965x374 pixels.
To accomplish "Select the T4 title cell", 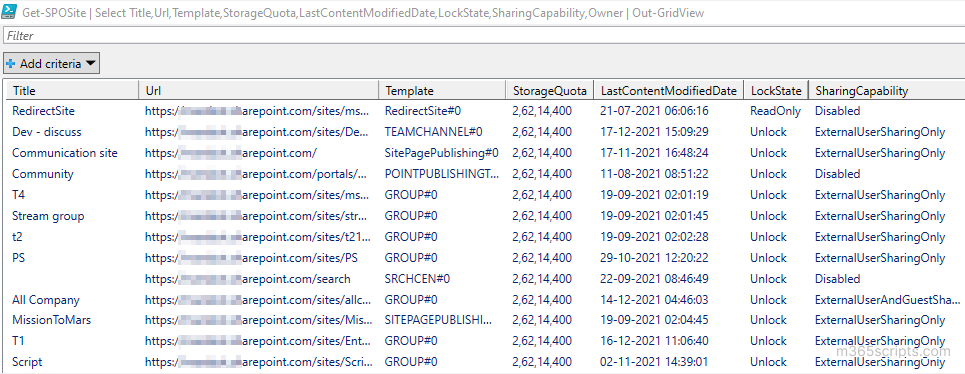I will (x=18, y=195).
